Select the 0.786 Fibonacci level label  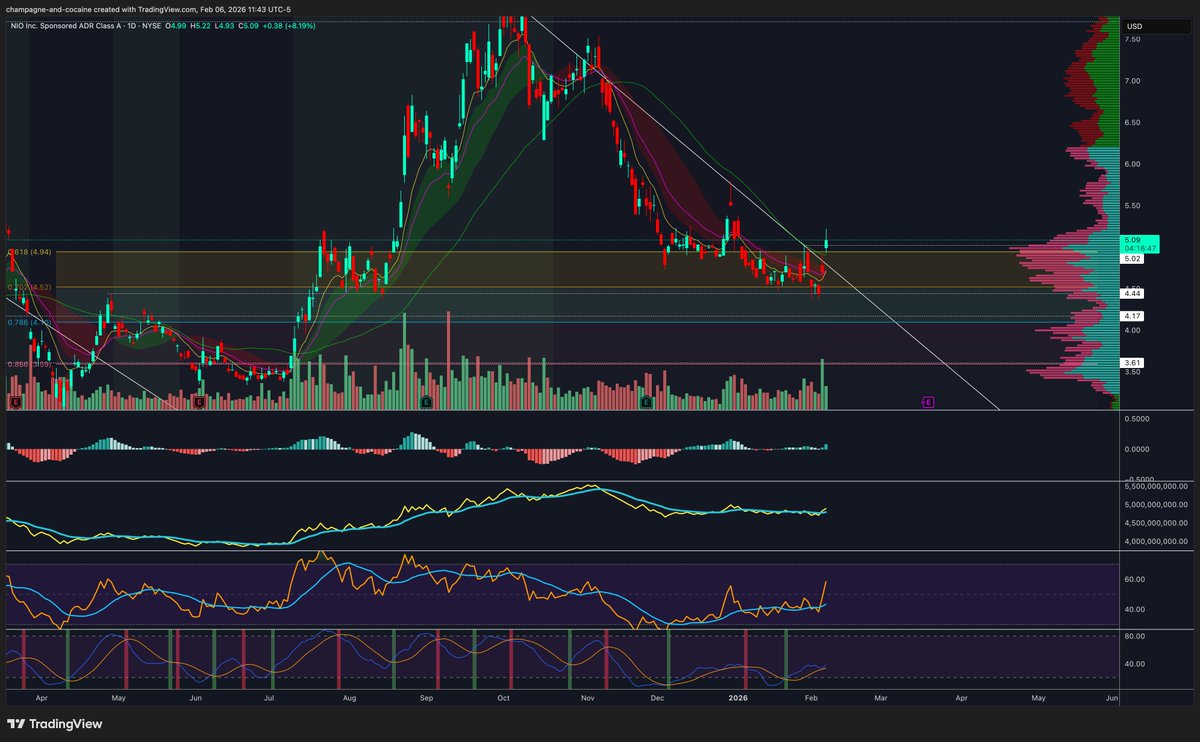click(x=29, y=322)
